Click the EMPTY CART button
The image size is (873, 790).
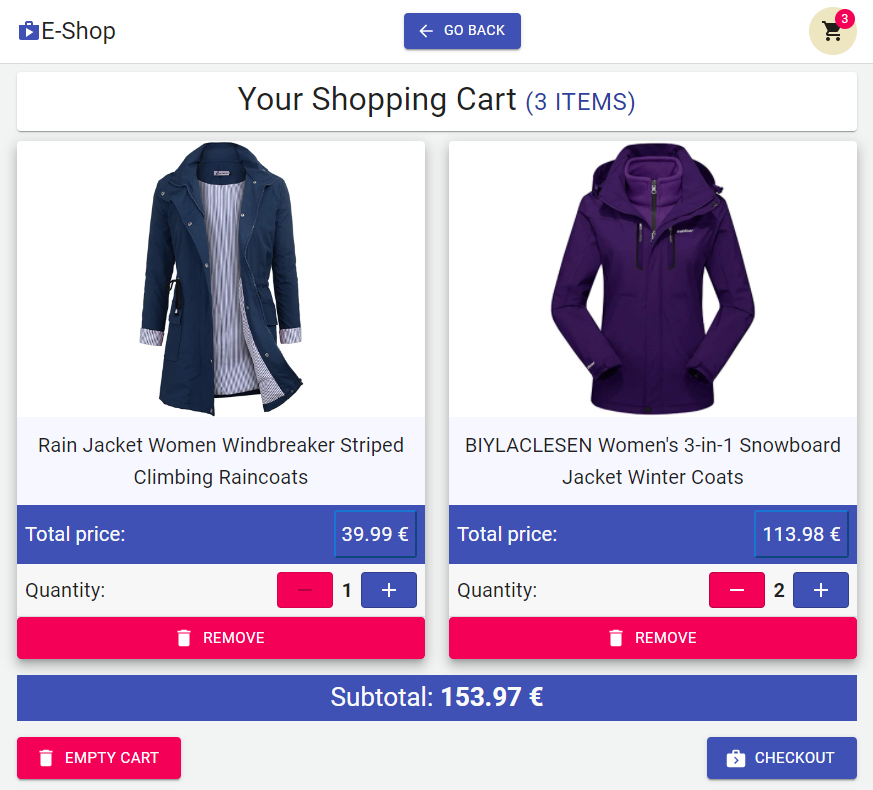coord(99,758)
